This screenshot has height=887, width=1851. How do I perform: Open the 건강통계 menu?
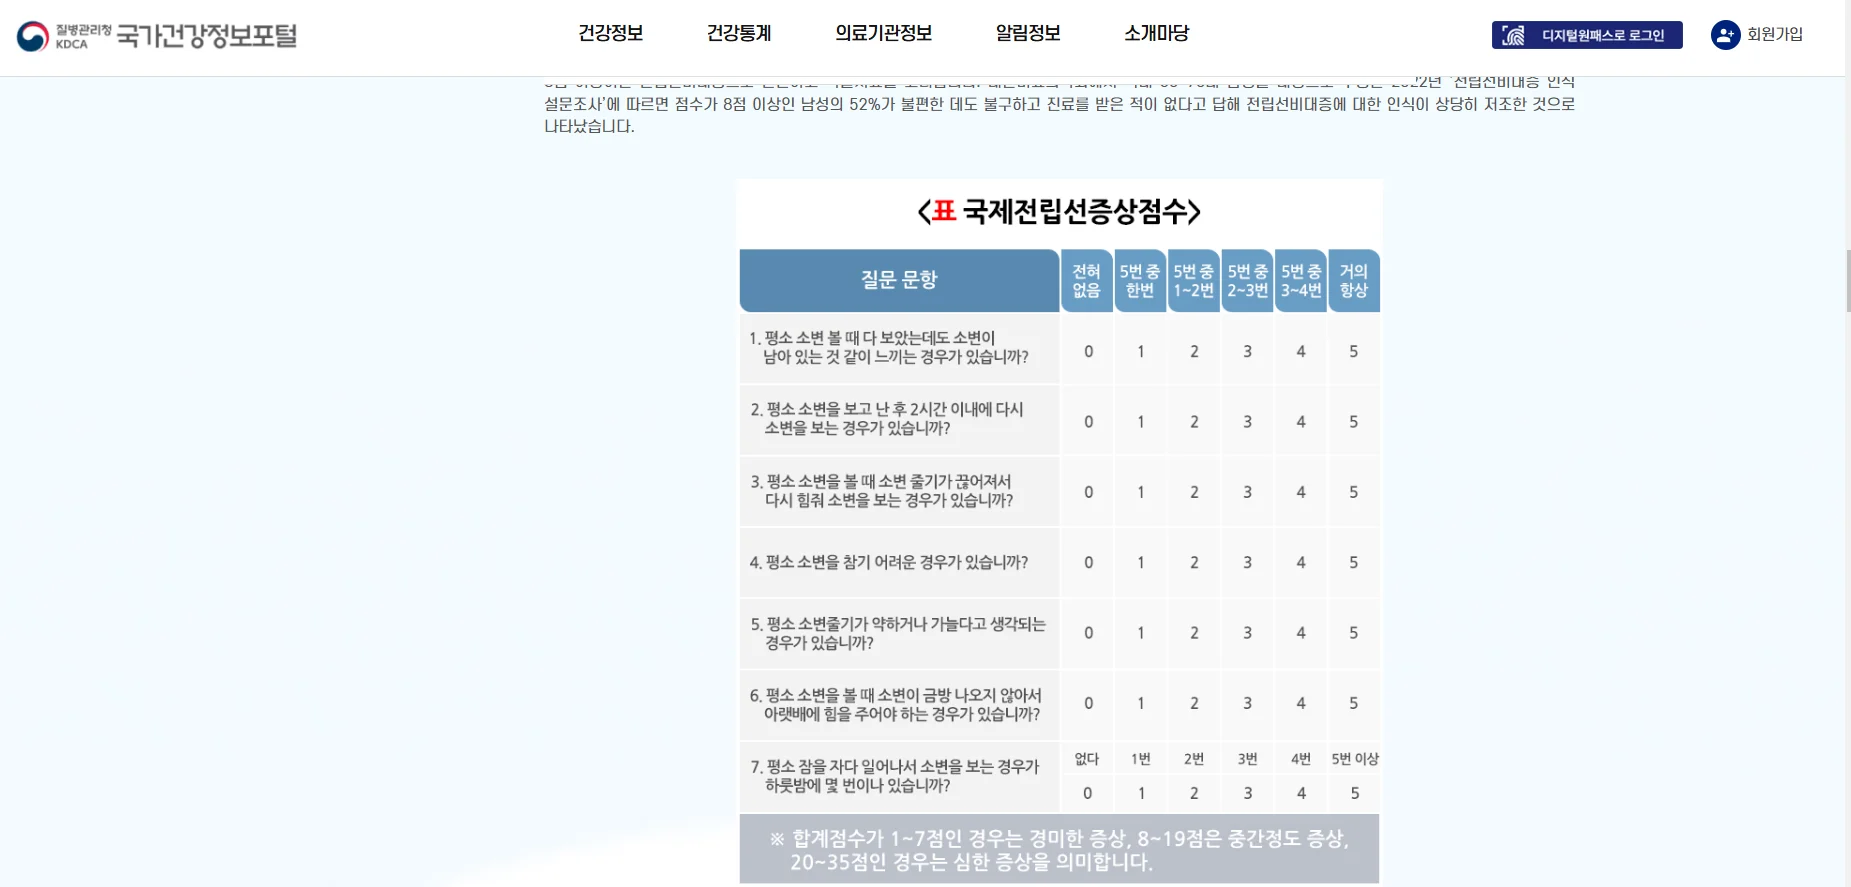click(x=739, y=33)
